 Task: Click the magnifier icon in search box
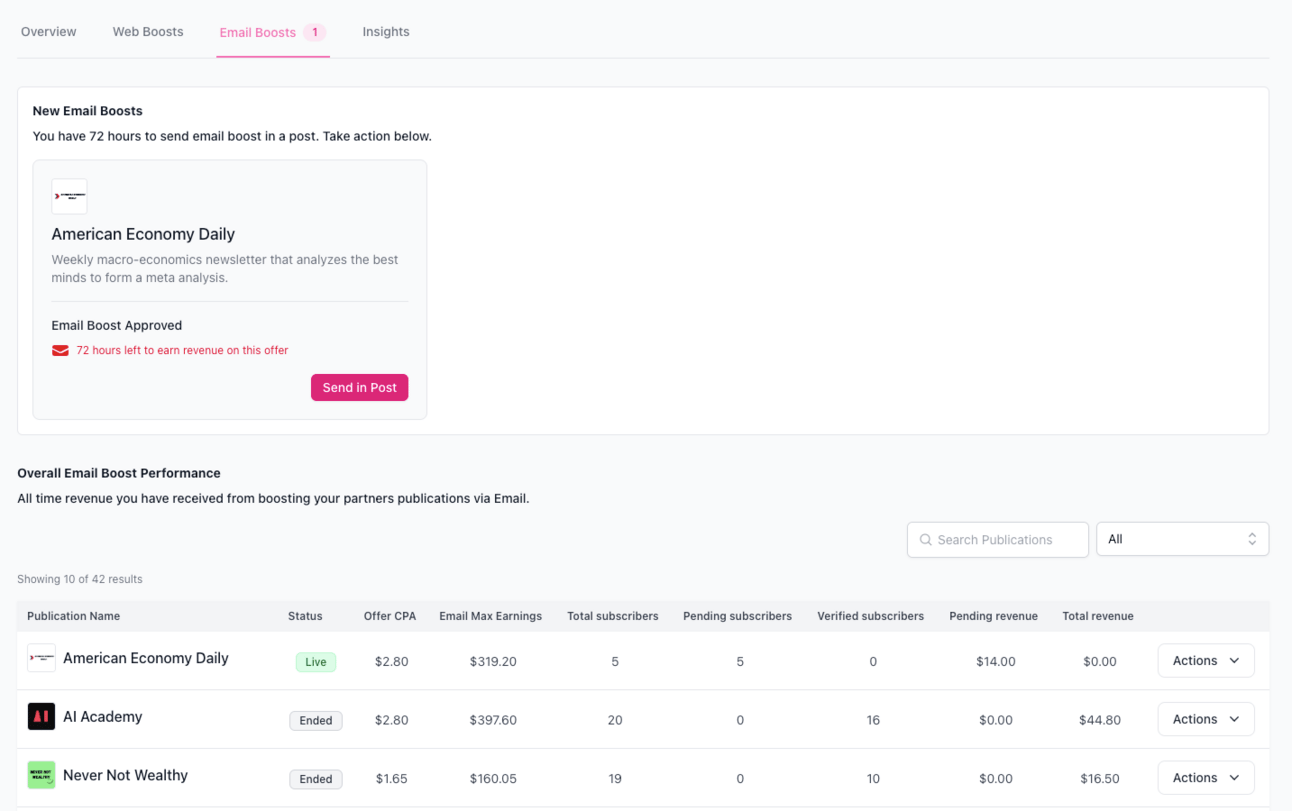(x=925, y=539)
